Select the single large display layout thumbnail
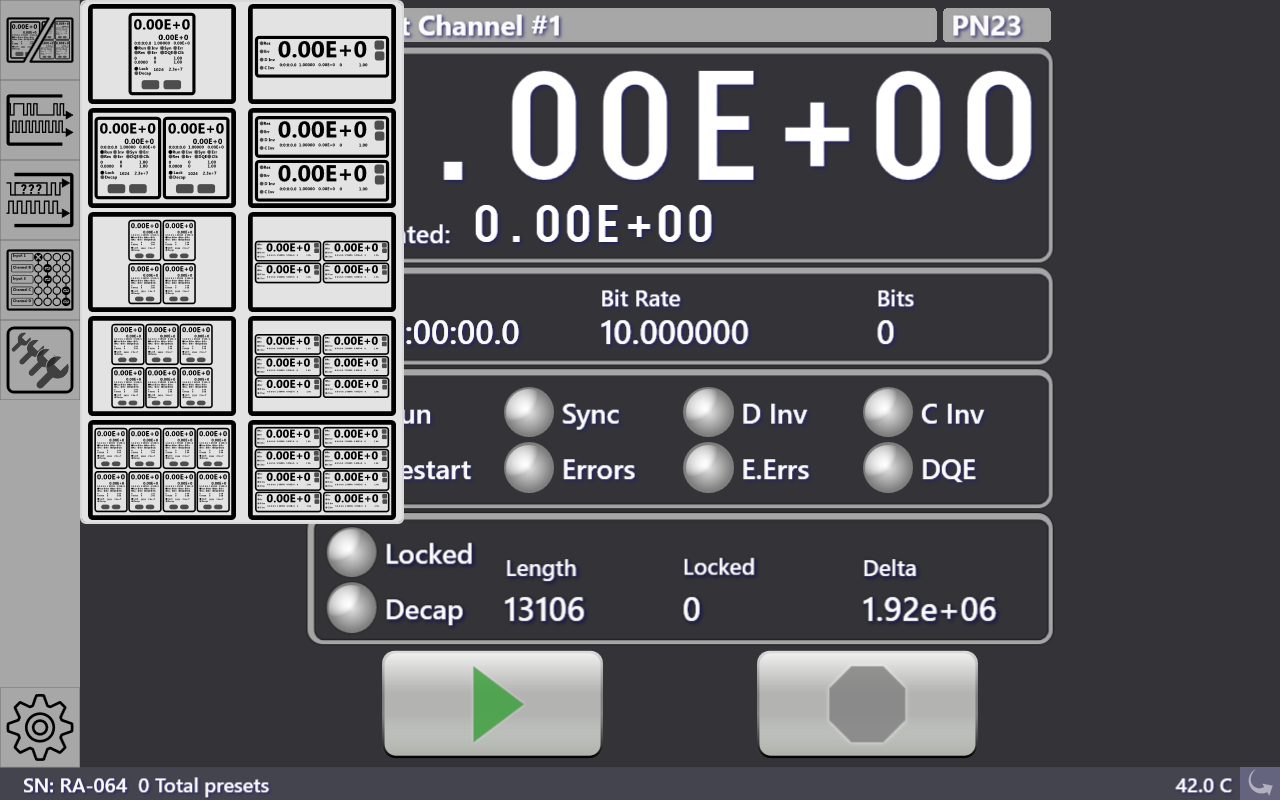This screenshot has width=1280, height=800. pyautogui.click(x=161, y=55)
